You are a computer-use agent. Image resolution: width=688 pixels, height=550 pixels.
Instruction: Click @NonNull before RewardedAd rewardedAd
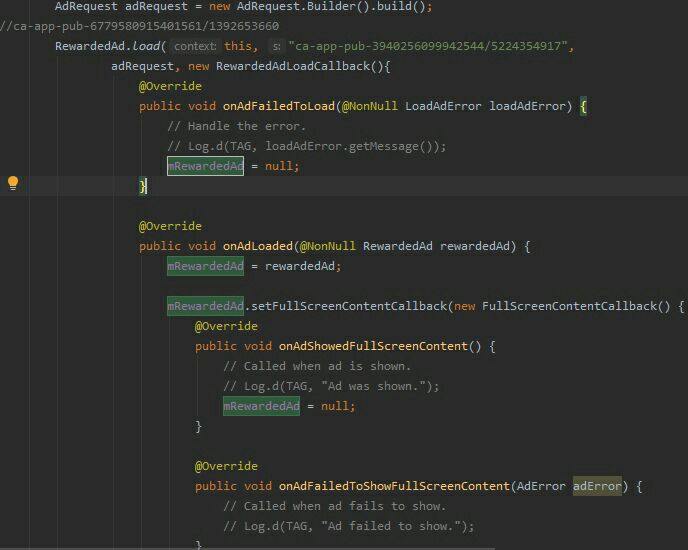[327, 246]
